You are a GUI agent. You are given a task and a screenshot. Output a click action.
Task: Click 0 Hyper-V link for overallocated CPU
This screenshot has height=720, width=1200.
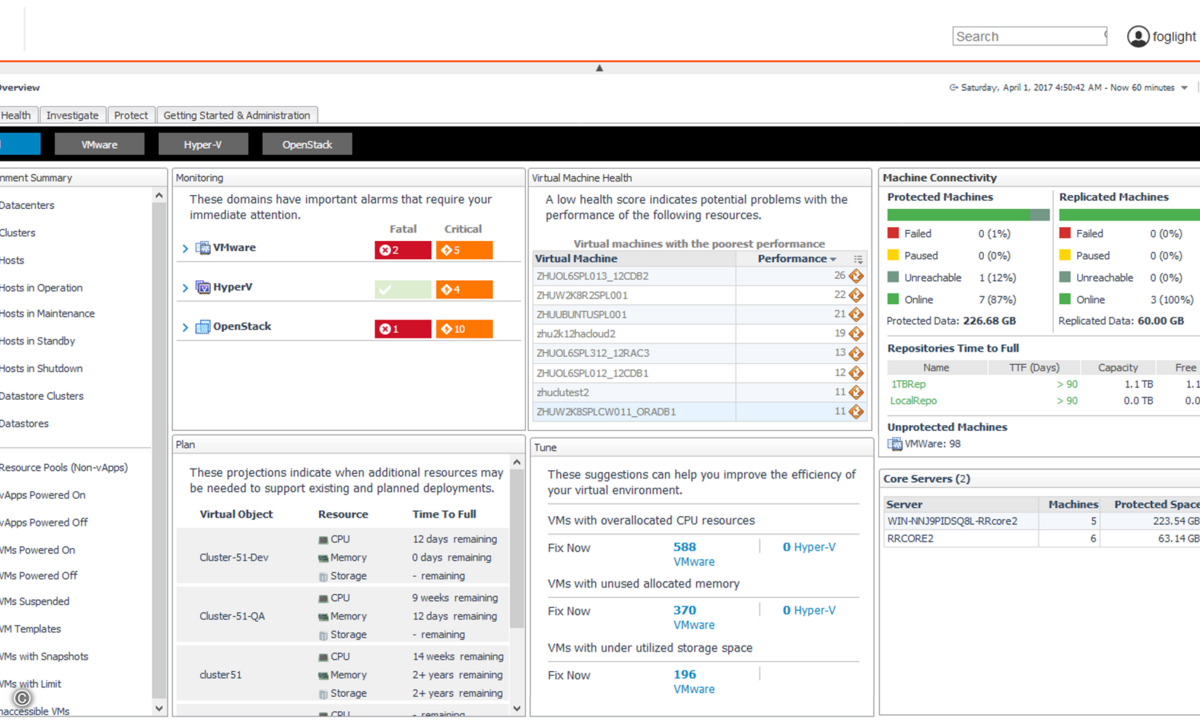coord(809,547)
